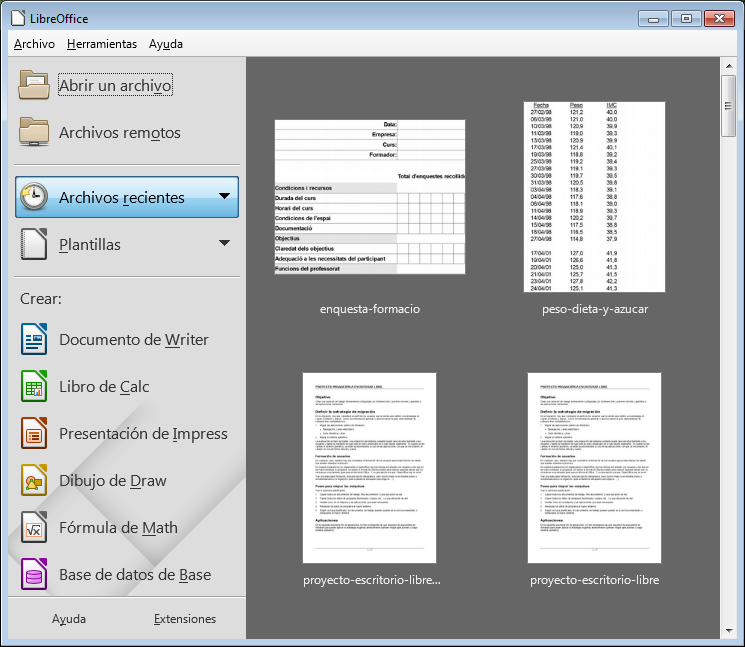Open the peso-dieta-y-azucar thumbnail

594,197
